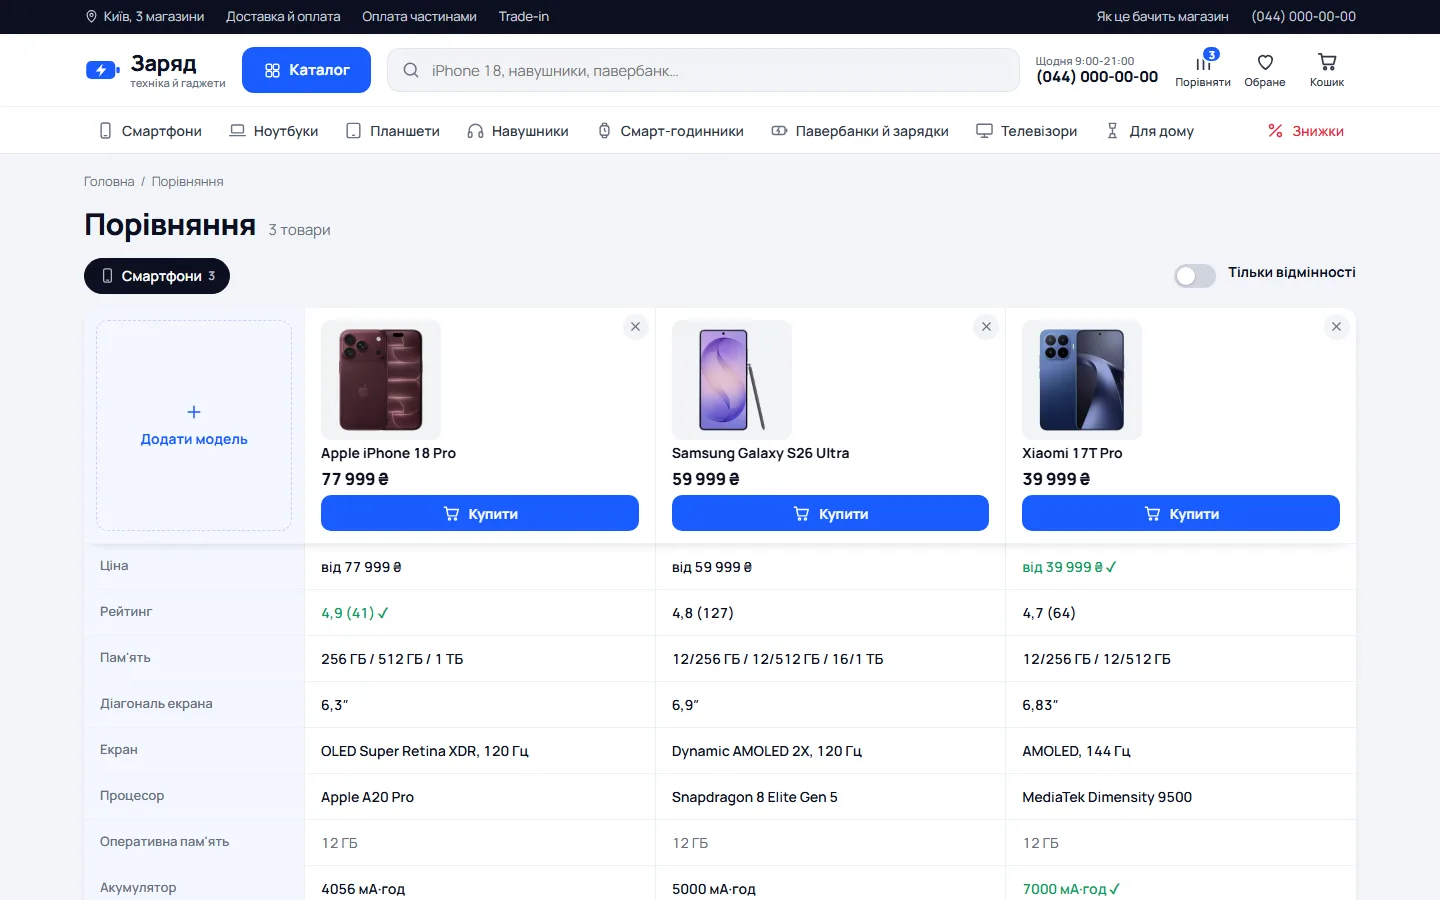The height and width of the screenshot is (900, 1440).
Task: Open the Знижки discounts link
Action: coord(1306,131)
